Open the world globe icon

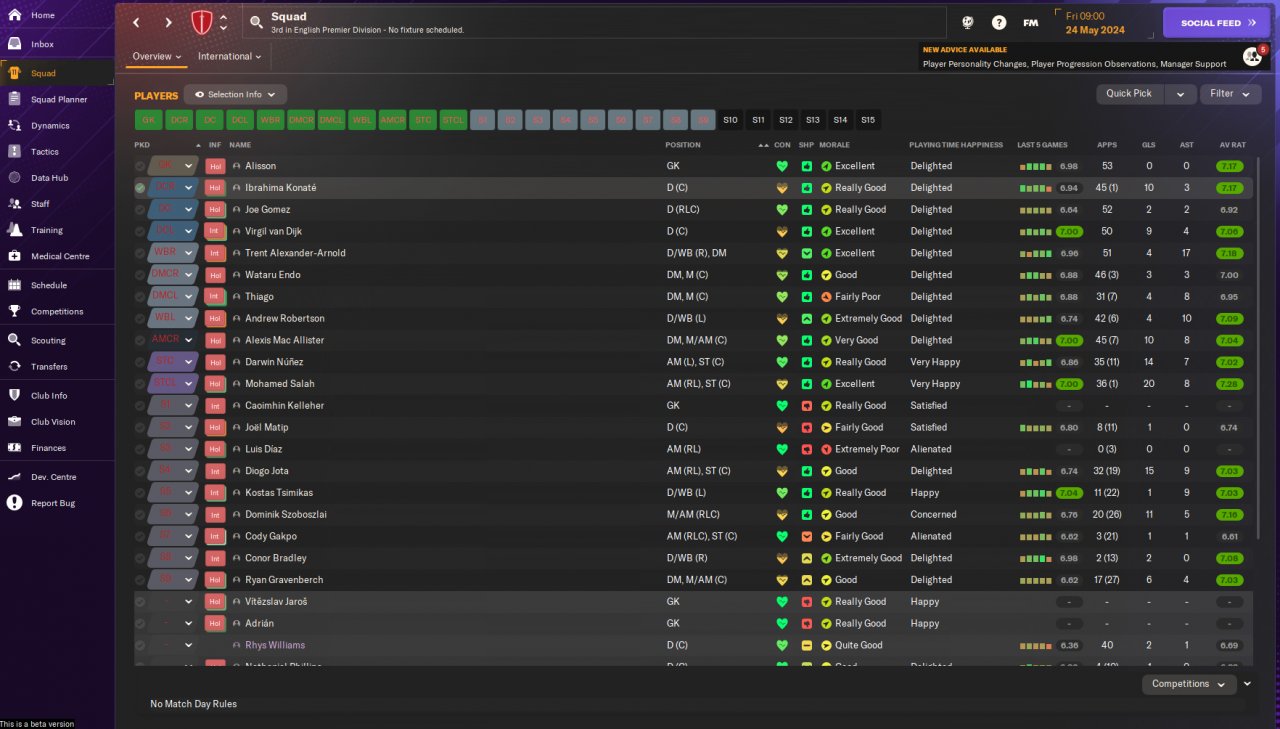[x=968, y=22]
